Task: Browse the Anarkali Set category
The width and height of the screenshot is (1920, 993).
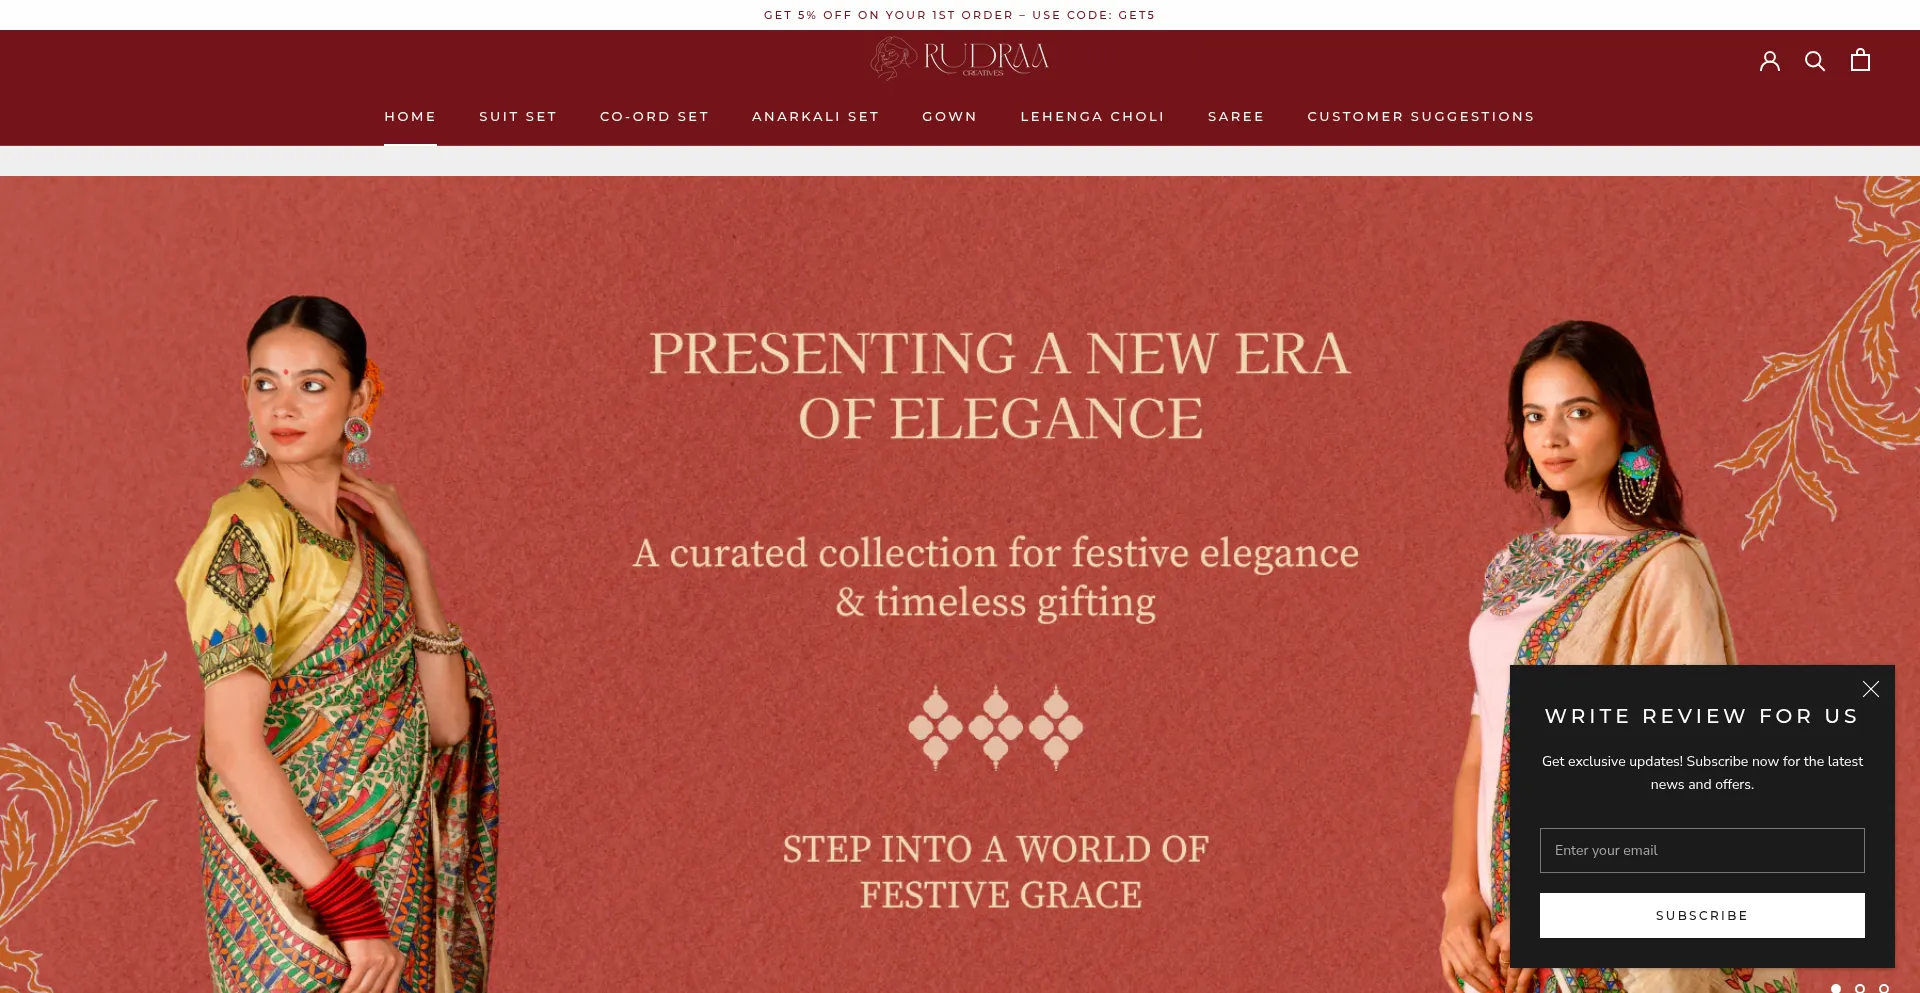Action: pyautogui.click(x=815, y=117)
